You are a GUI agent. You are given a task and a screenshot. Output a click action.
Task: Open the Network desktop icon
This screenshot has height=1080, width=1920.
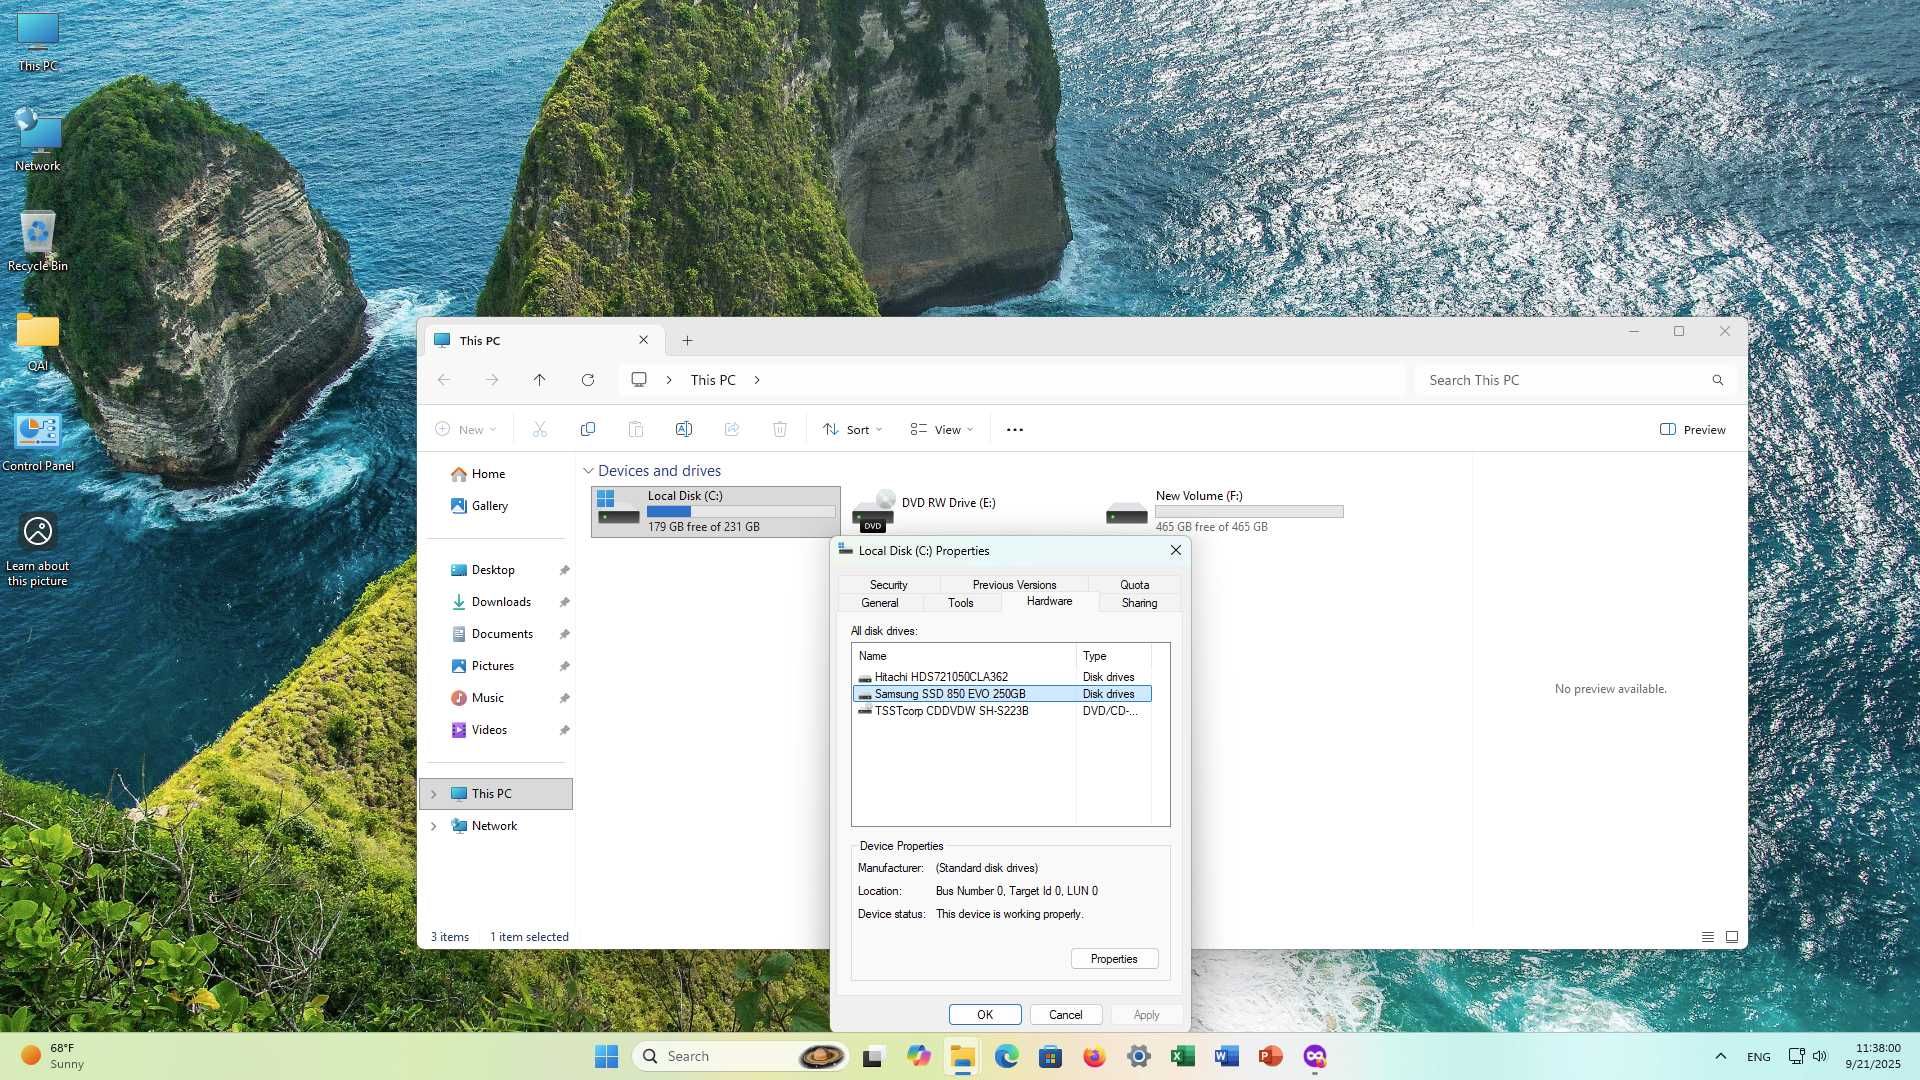coord(38,141)
